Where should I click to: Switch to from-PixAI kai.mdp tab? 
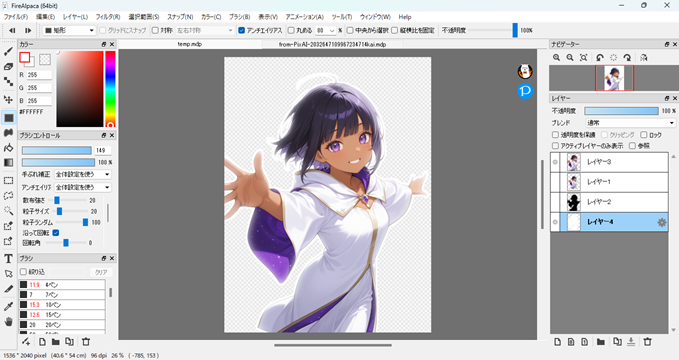pyautogui.click(x=333, y=44)
